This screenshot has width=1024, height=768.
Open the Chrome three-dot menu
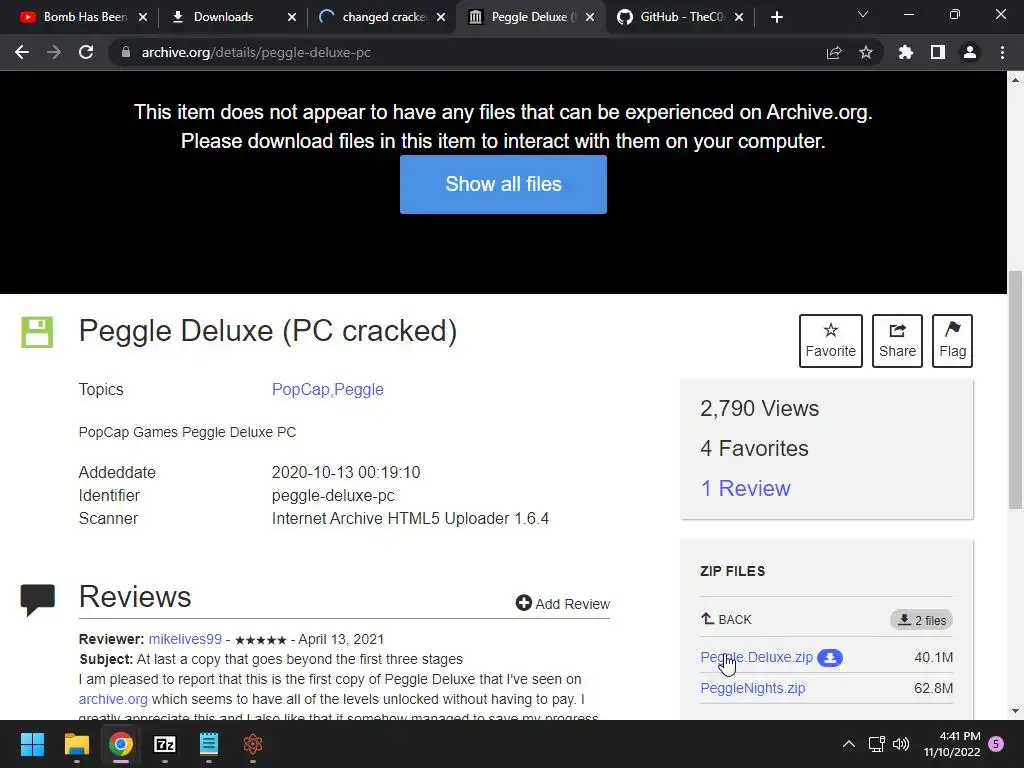point(1002,52)
